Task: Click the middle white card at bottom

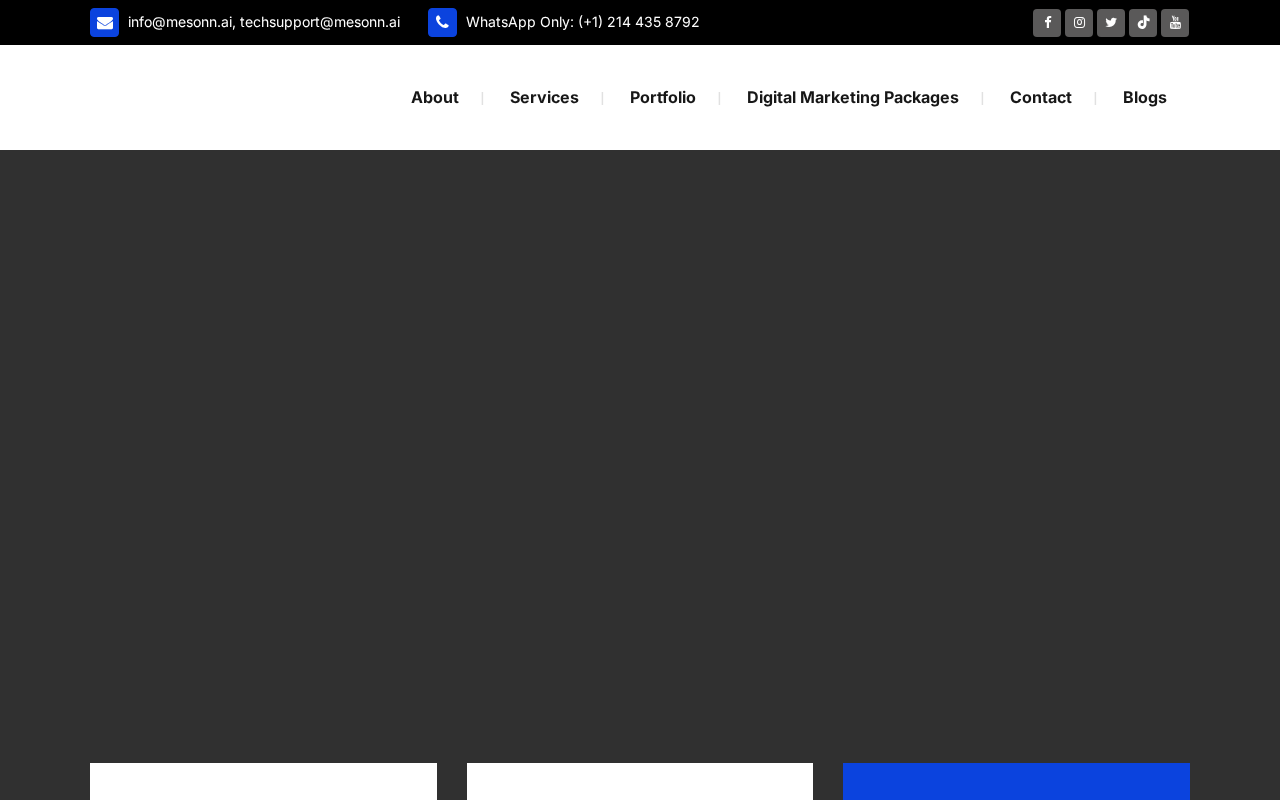Action: 640,782
